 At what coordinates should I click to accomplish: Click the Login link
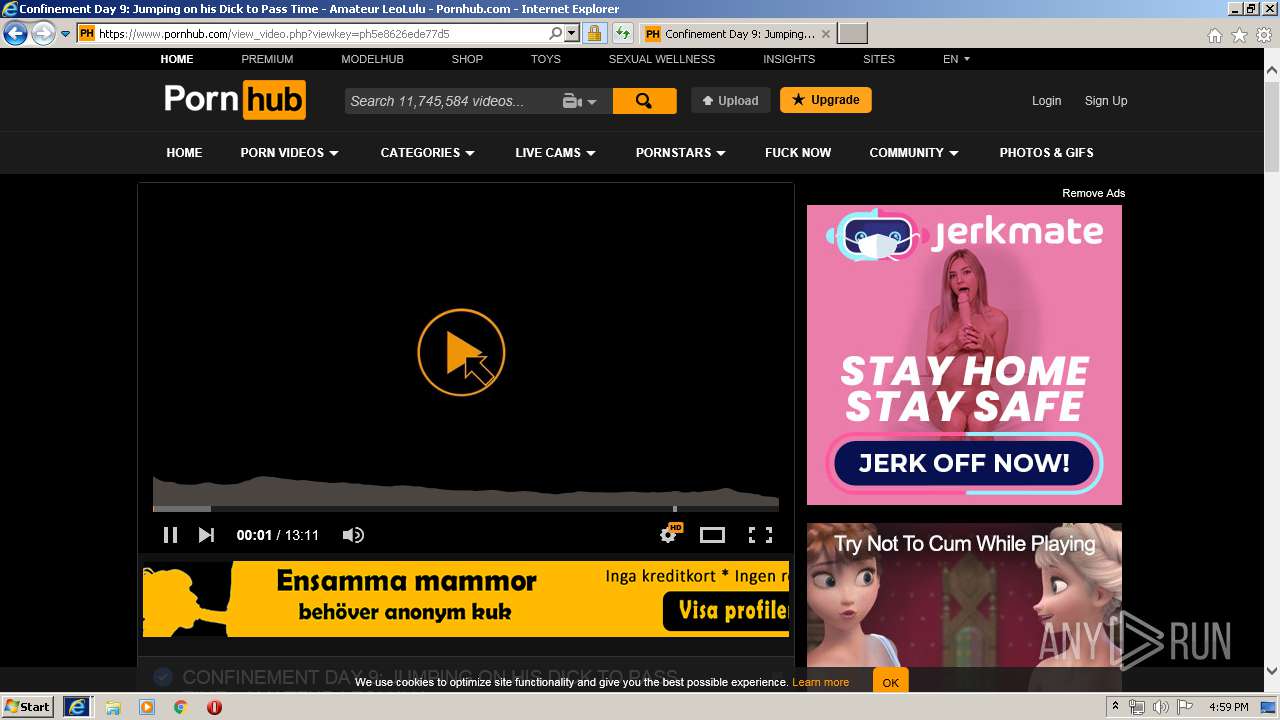point(1047,101)
